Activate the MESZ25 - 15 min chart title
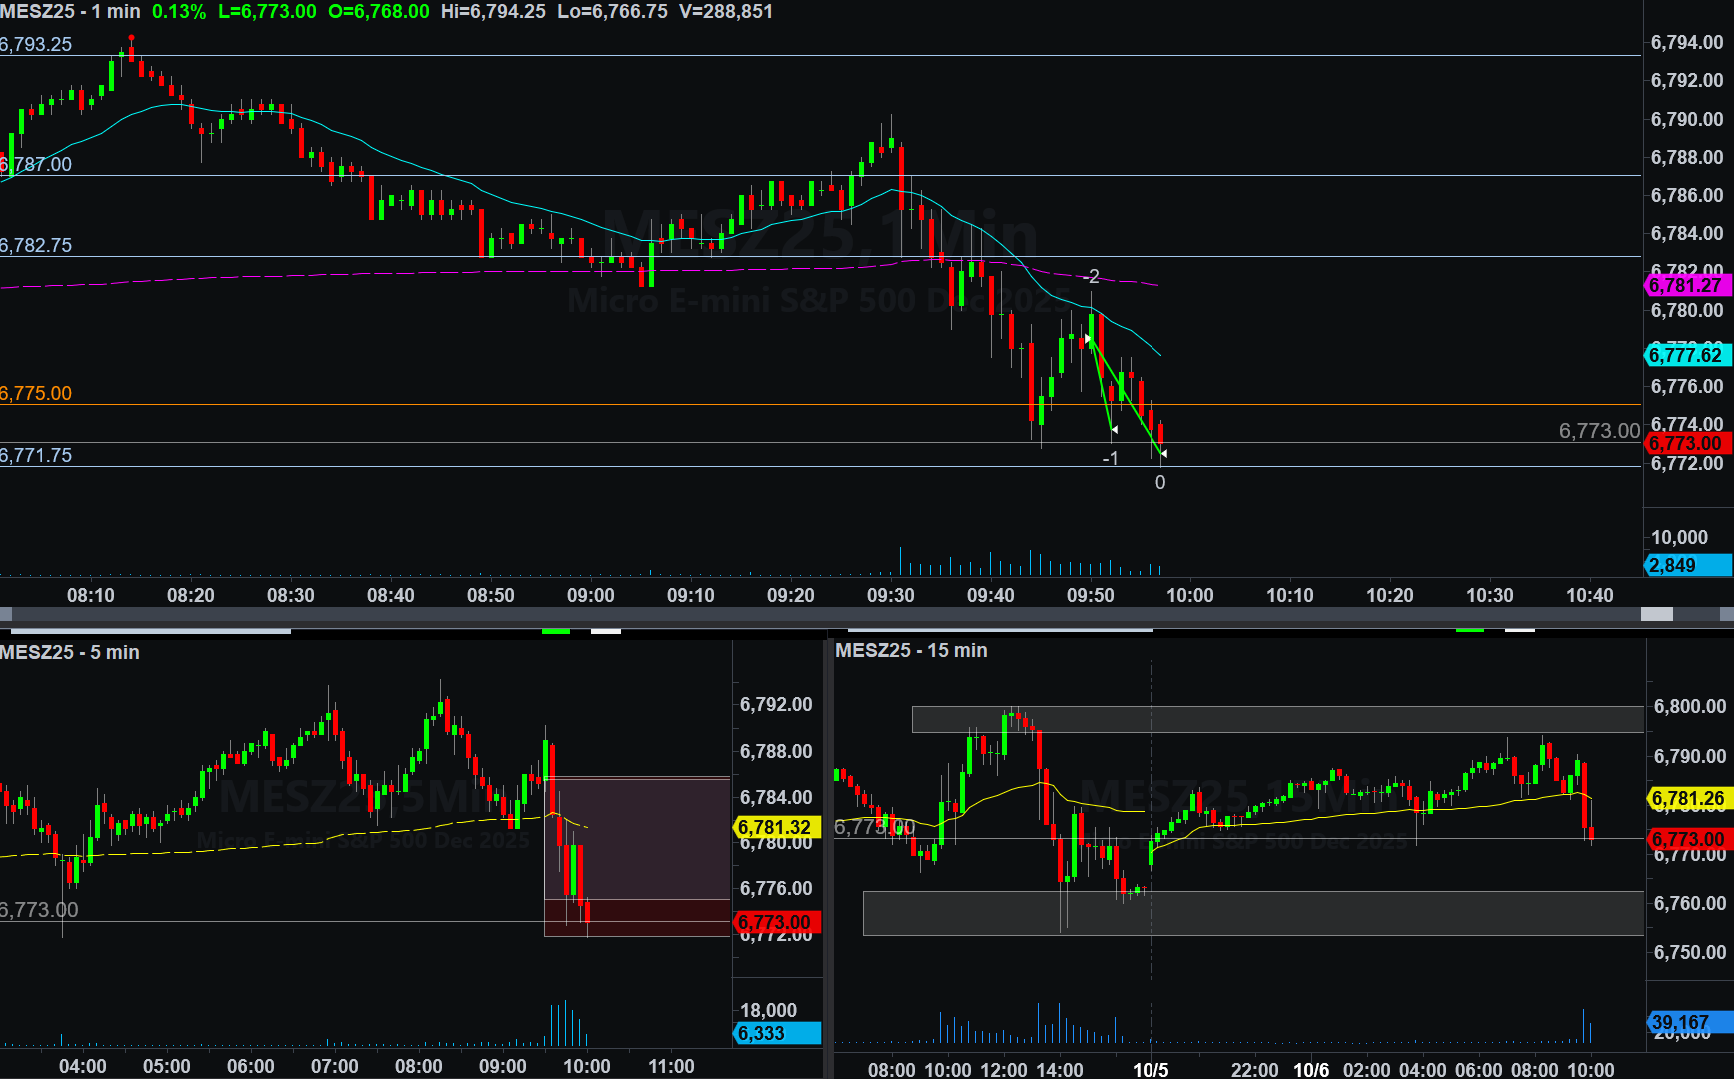This screenshot has height=1079, width=1734. point(911,650)
